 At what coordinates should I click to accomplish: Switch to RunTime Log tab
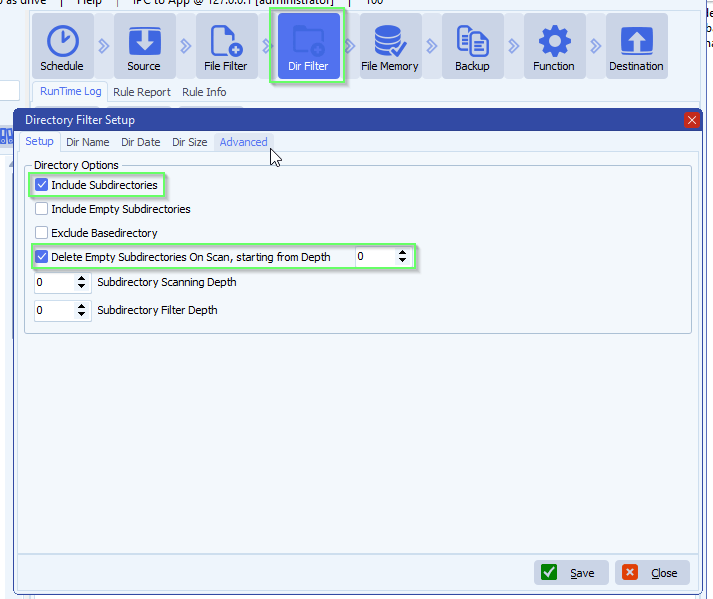coord(70,91)
